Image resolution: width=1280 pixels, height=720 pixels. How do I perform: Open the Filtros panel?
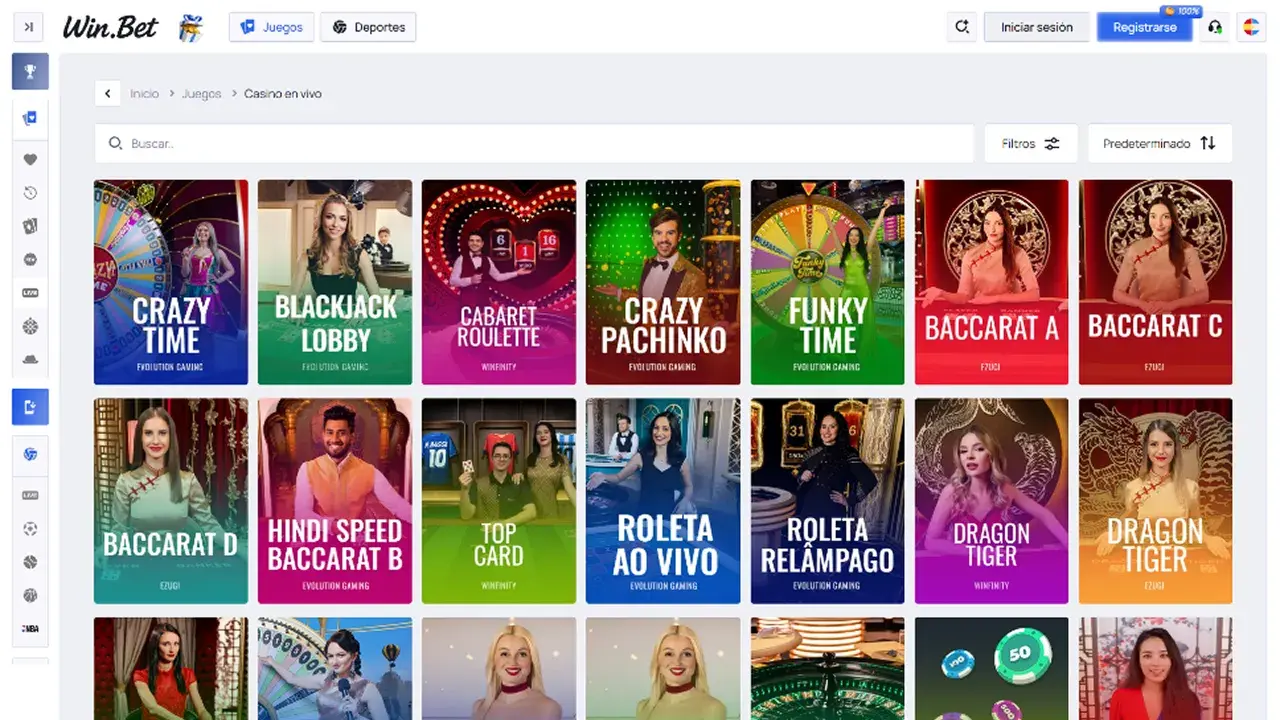(x=1031, y=143)
